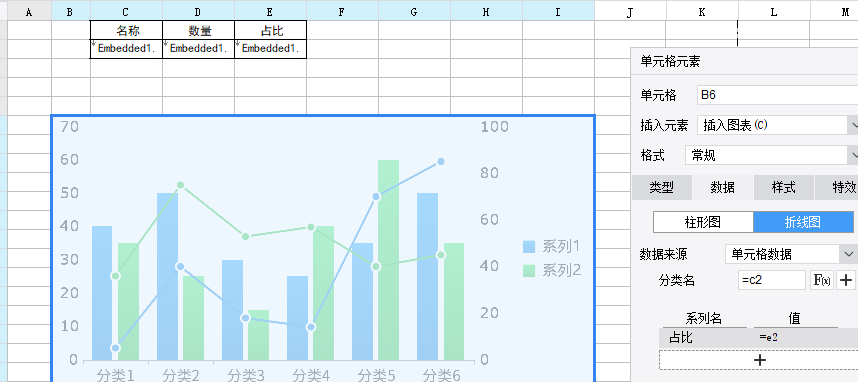Click the 系列2 green legend marker
The image size is (858, 382).
point(529,270)
